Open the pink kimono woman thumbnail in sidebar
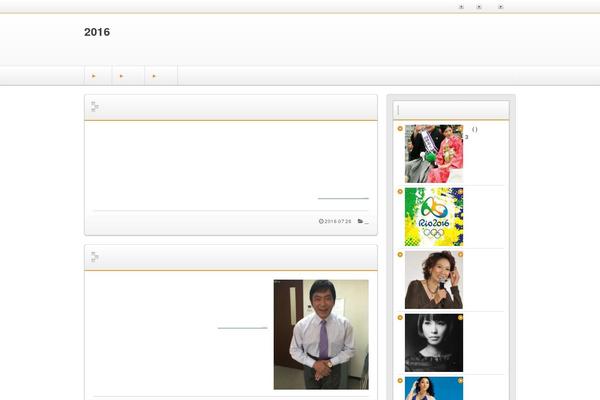This screenshot has height=400, width=600. point(434,153)
